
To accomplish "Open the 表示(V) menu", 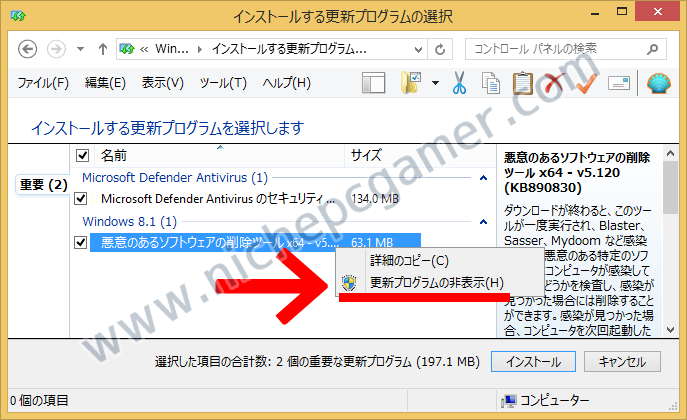I will coord(163,83).
